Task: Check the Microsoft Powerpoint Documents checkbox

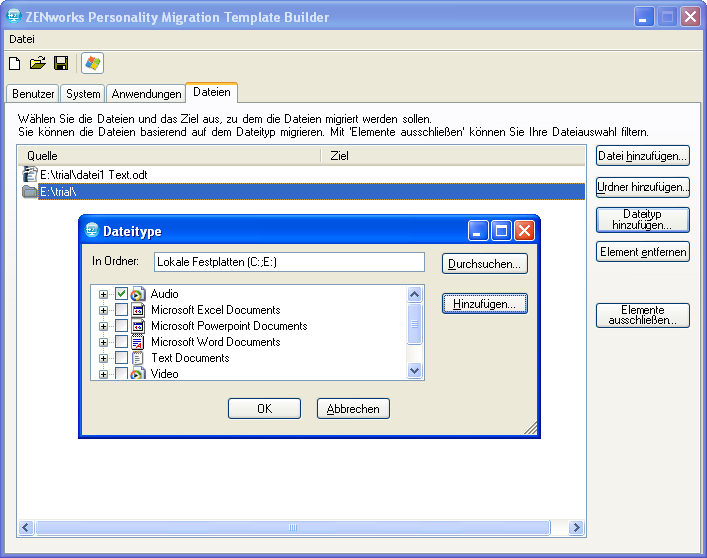Action: pyautogui.click(x=121, y=326)
